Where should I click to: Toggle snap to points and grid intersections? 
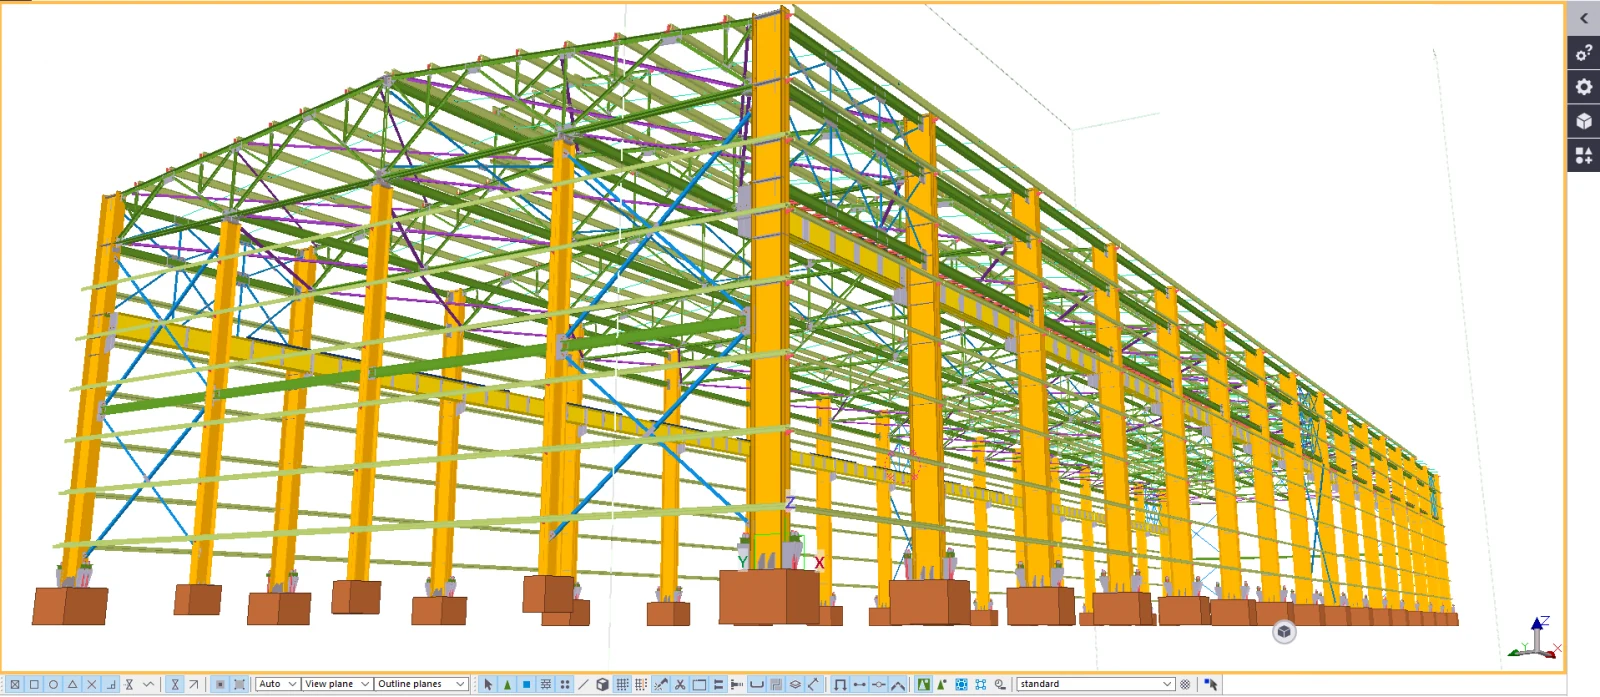(x=15, y=684)
